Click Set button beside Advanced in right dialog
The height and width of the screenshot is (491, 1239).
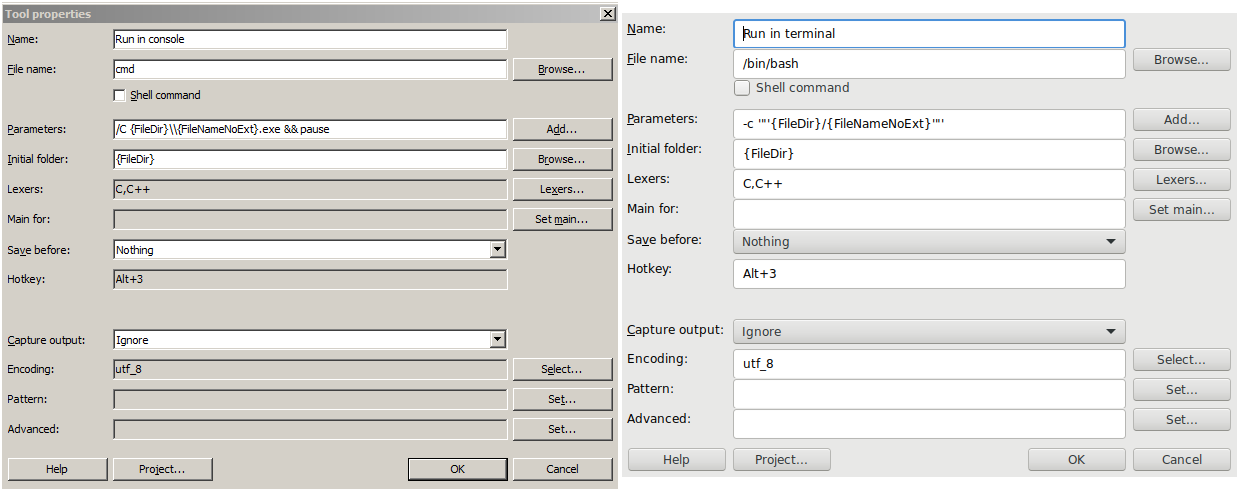1181,420
